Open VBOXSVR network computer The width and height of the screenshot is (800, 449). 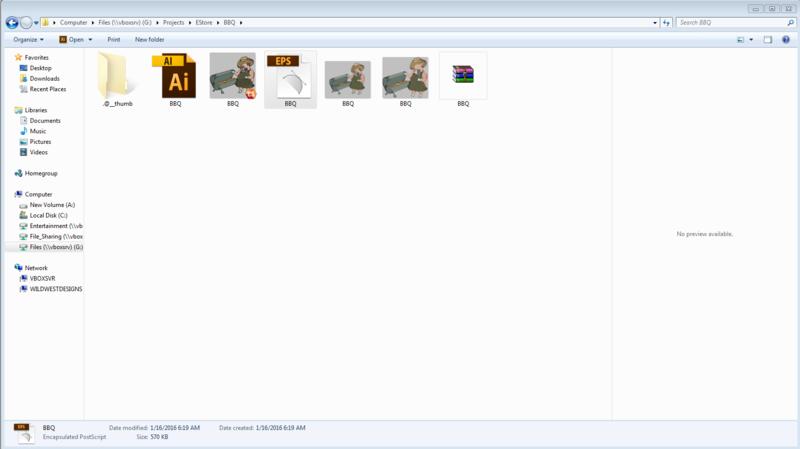point(42,278)
